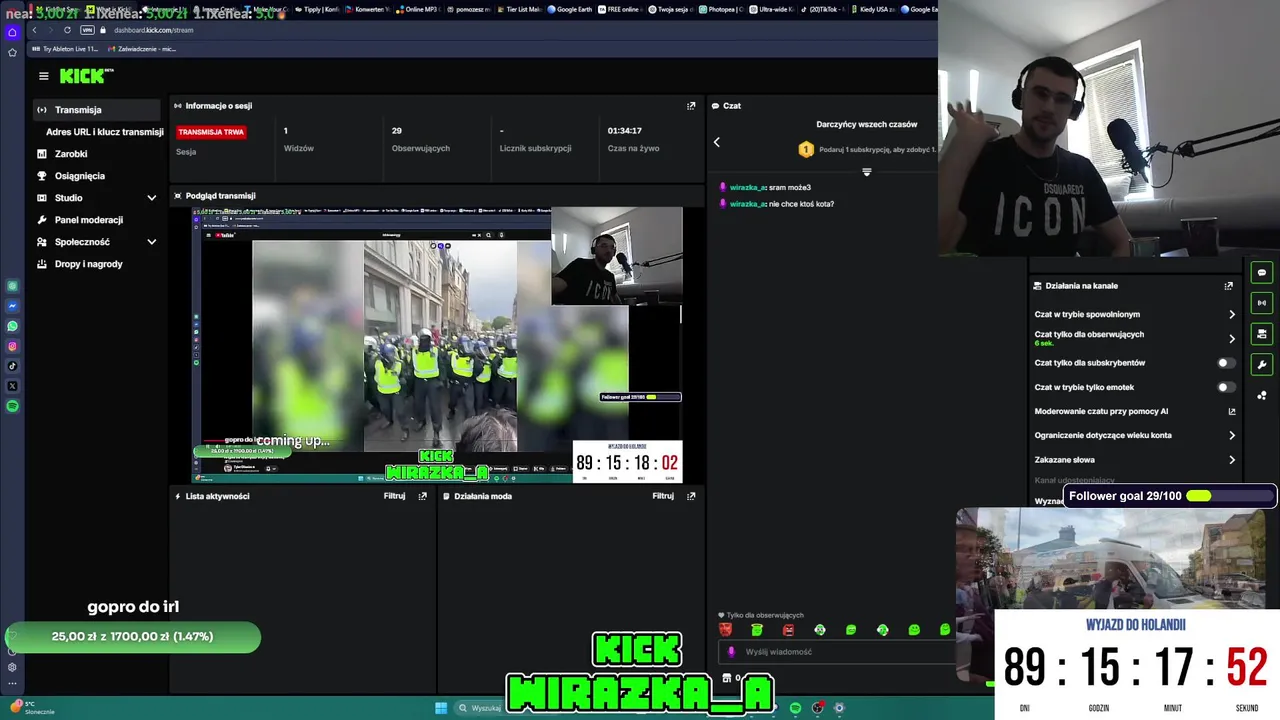This screenshot has width=1280, height=720.
Task: Open Adres URL i klucz transmisji
Action: 104,132
